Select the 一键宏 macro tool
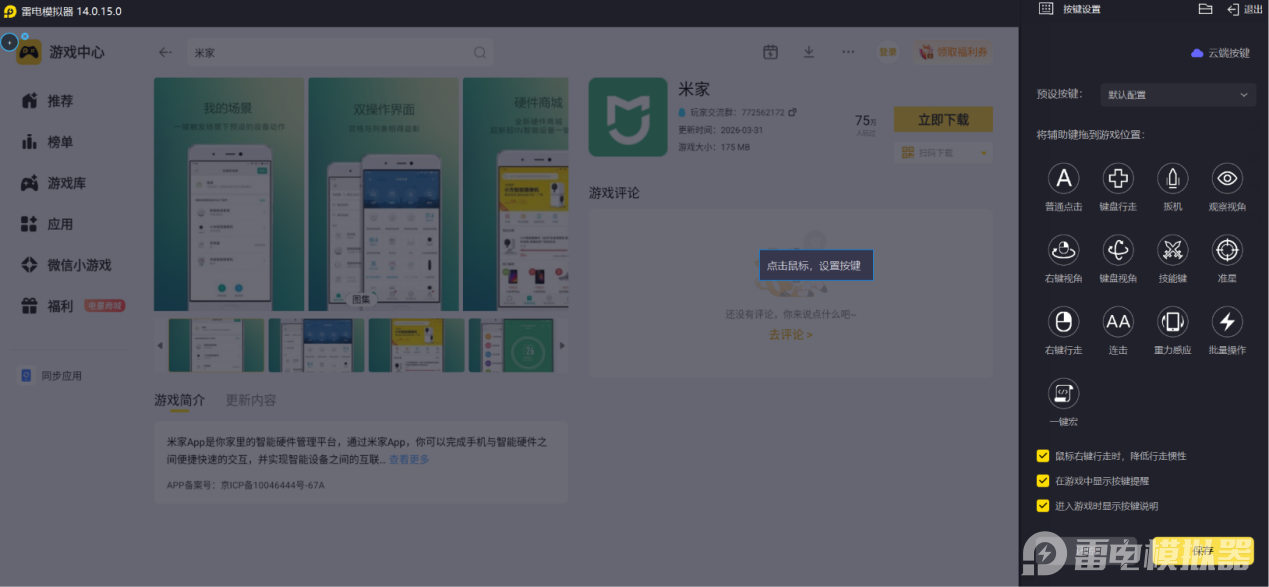This screenshot has width=1269, height=587. pos(1063,393)
